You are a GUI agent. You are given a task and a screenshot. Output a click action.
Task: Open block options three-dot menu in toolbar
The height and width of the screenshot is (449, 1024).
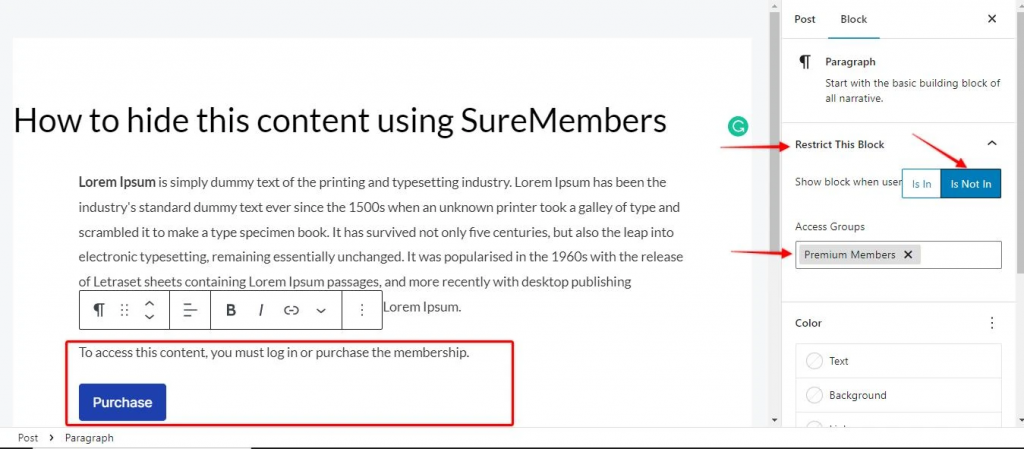point(362,310)
